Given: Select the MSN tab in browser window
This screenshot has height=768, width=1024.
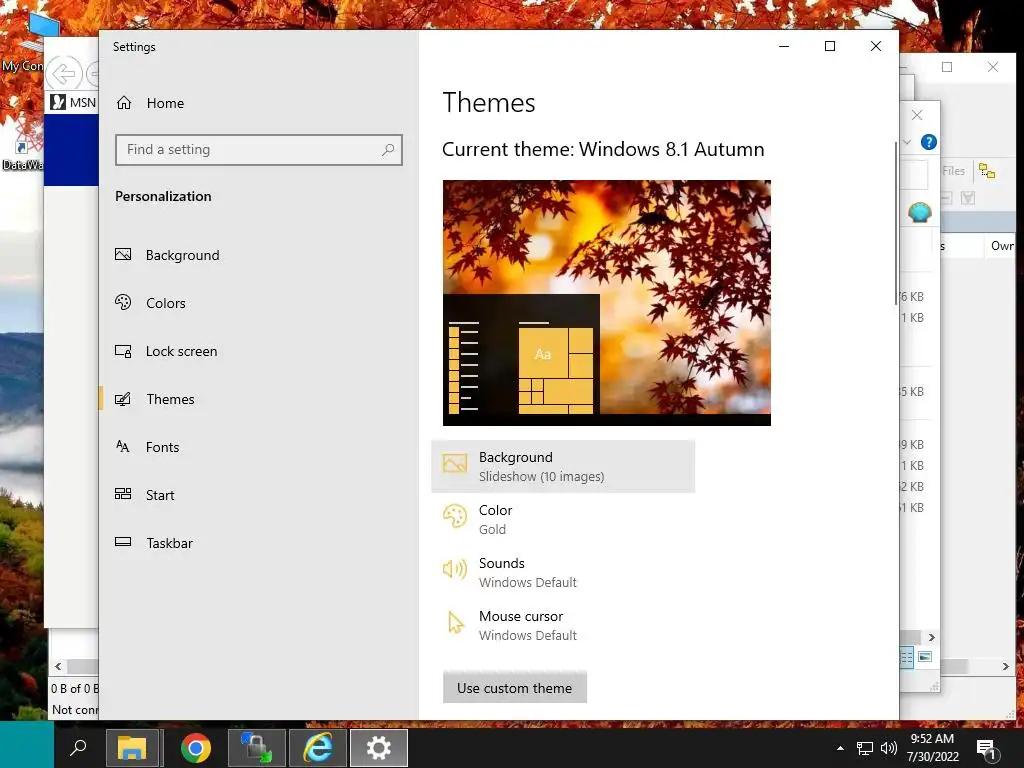Looking at the screenshot, I should pos(73,103).
